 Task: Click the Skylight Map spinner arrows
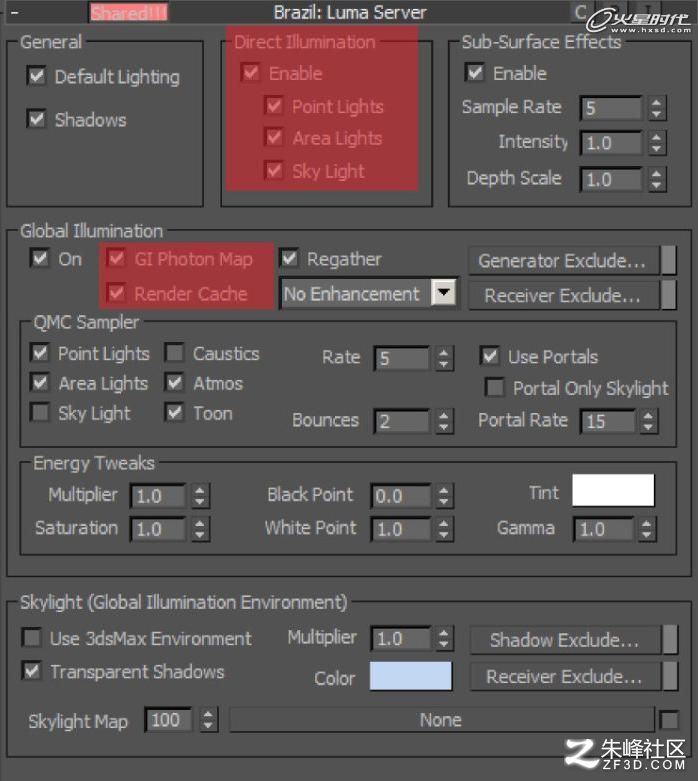tap(208, 720)
